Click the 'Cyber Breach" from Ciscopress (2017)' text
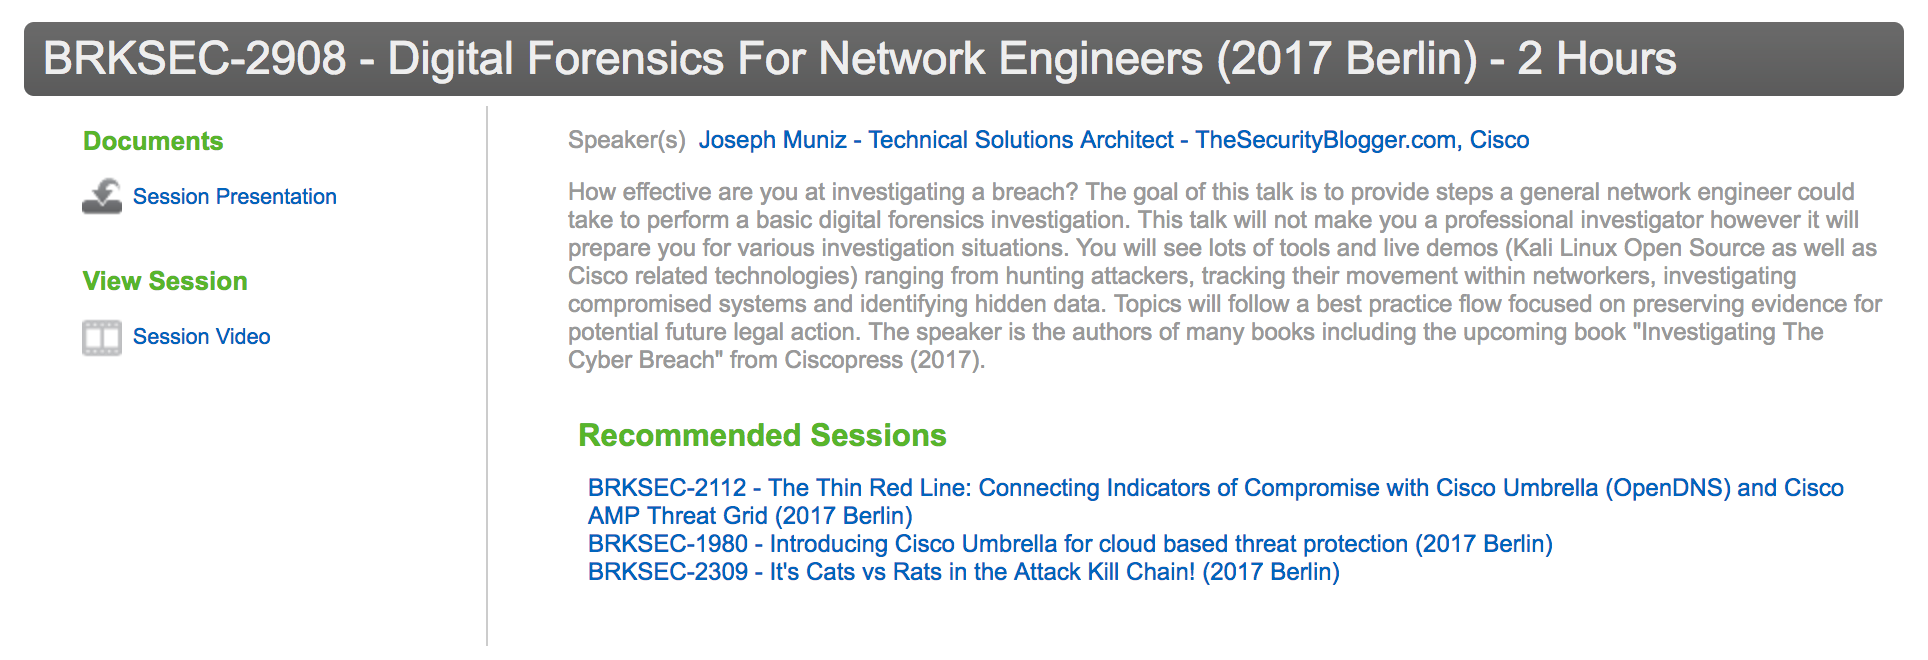This screenshot has width=1928, height=660. [776, 360]
